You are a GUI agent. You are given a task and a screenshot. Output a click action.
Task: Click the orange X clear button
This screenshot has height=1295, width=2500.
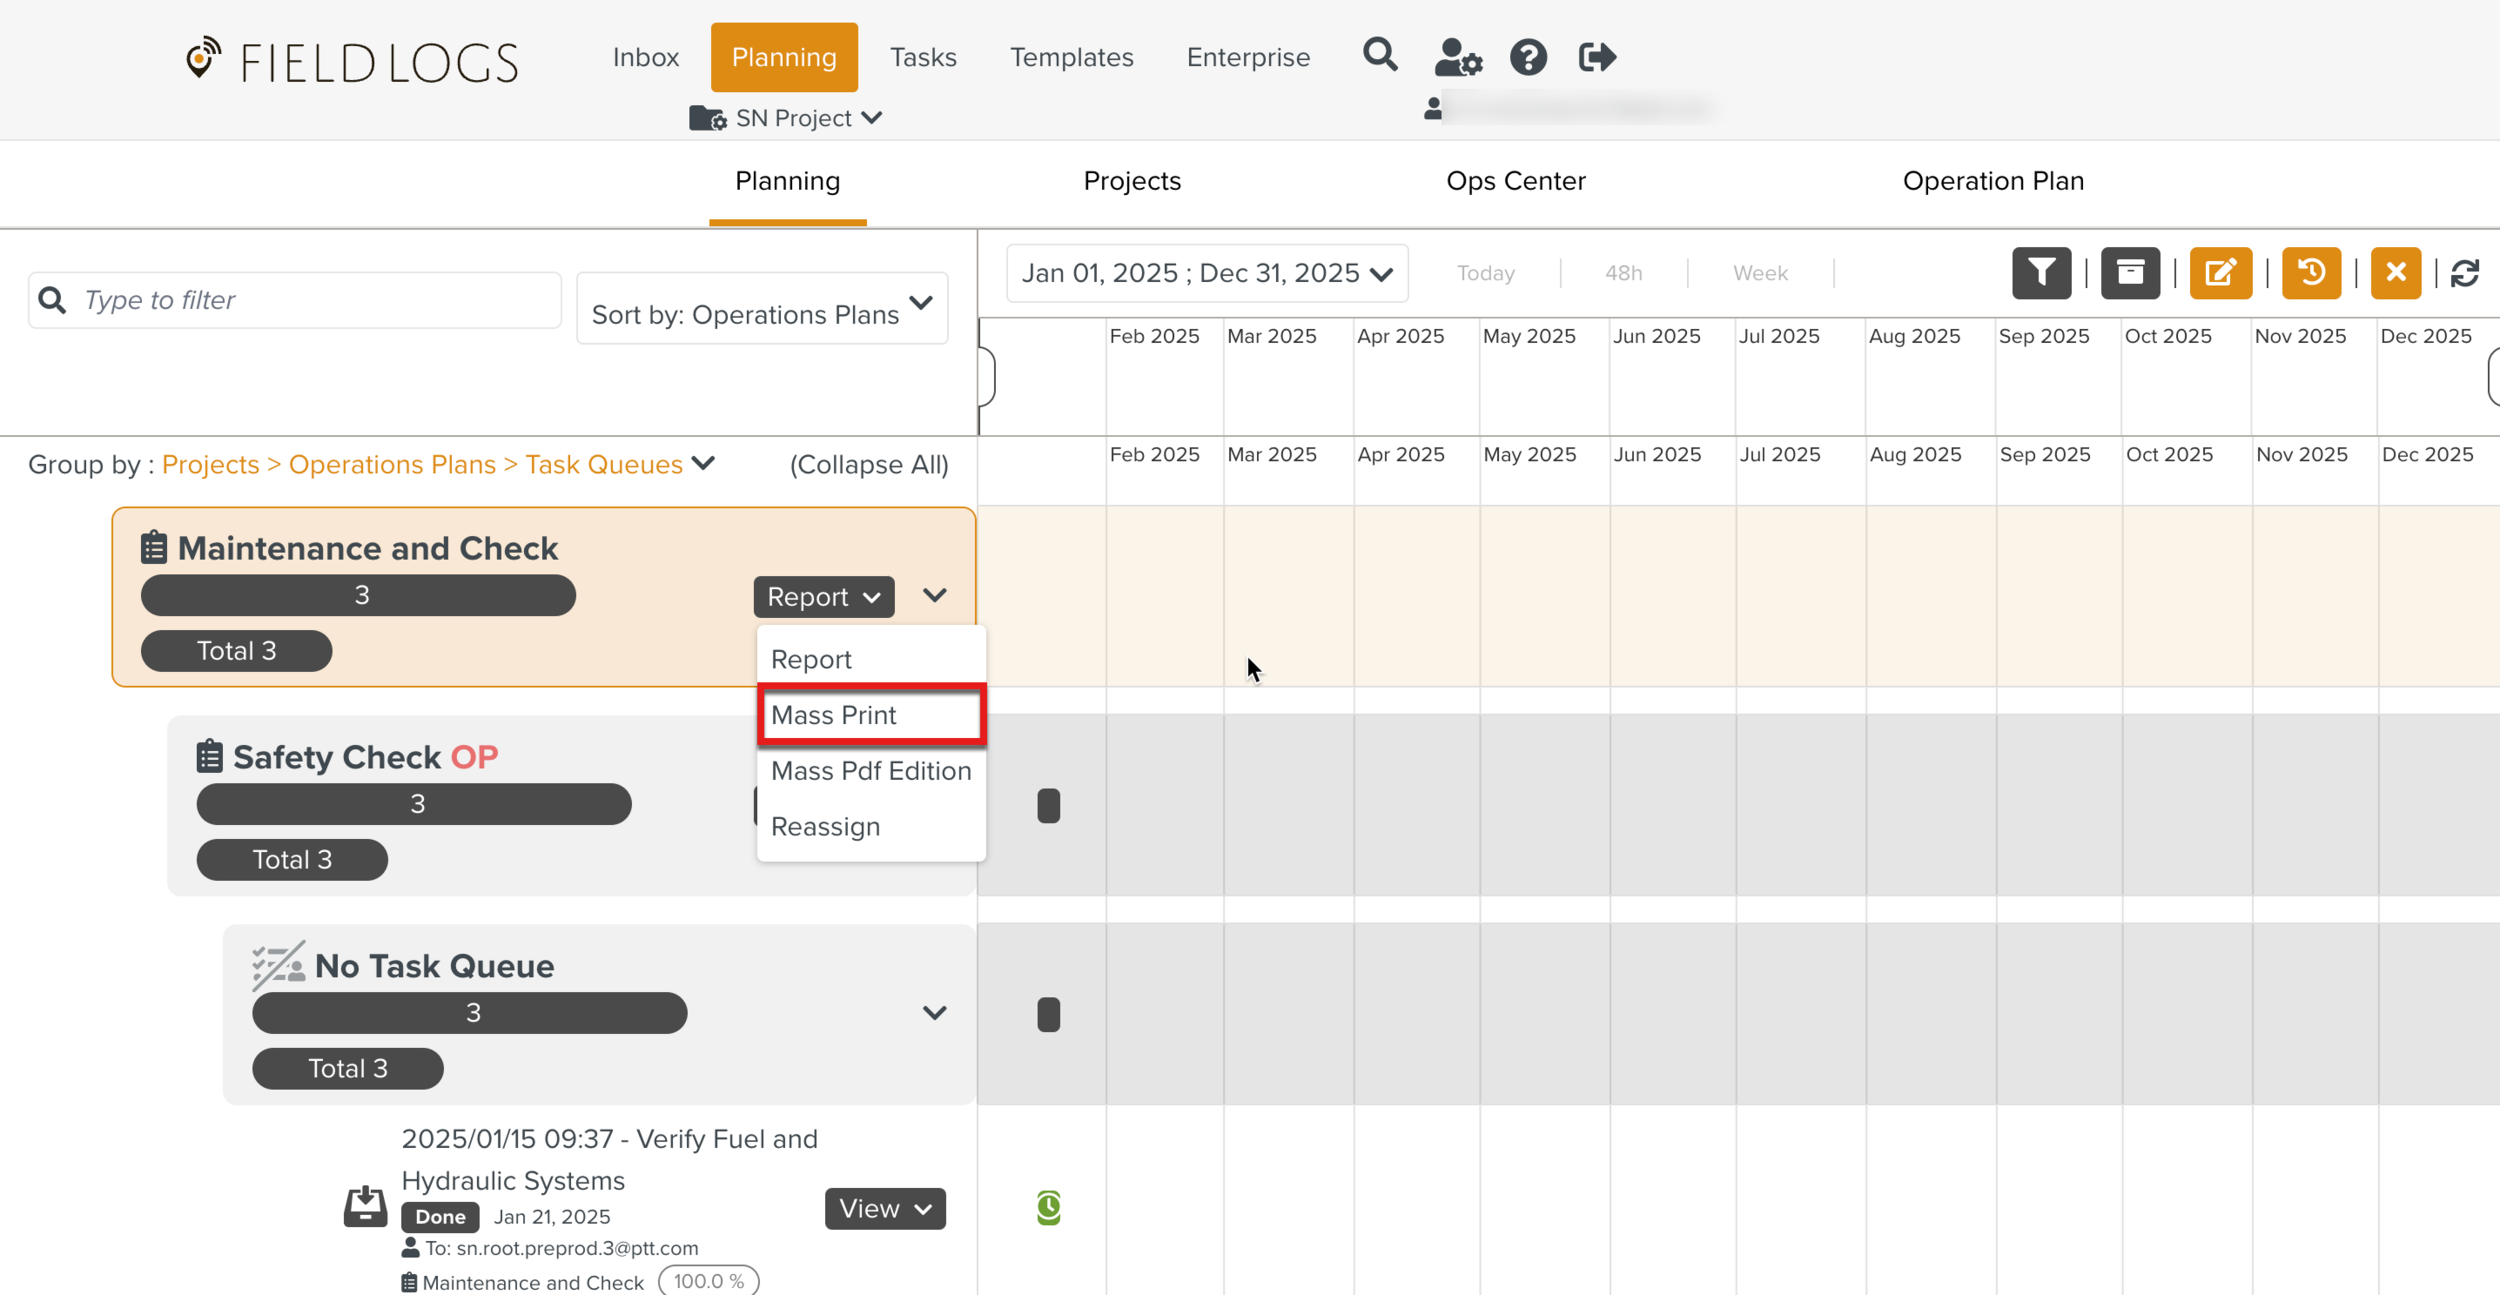point(2395,273)
